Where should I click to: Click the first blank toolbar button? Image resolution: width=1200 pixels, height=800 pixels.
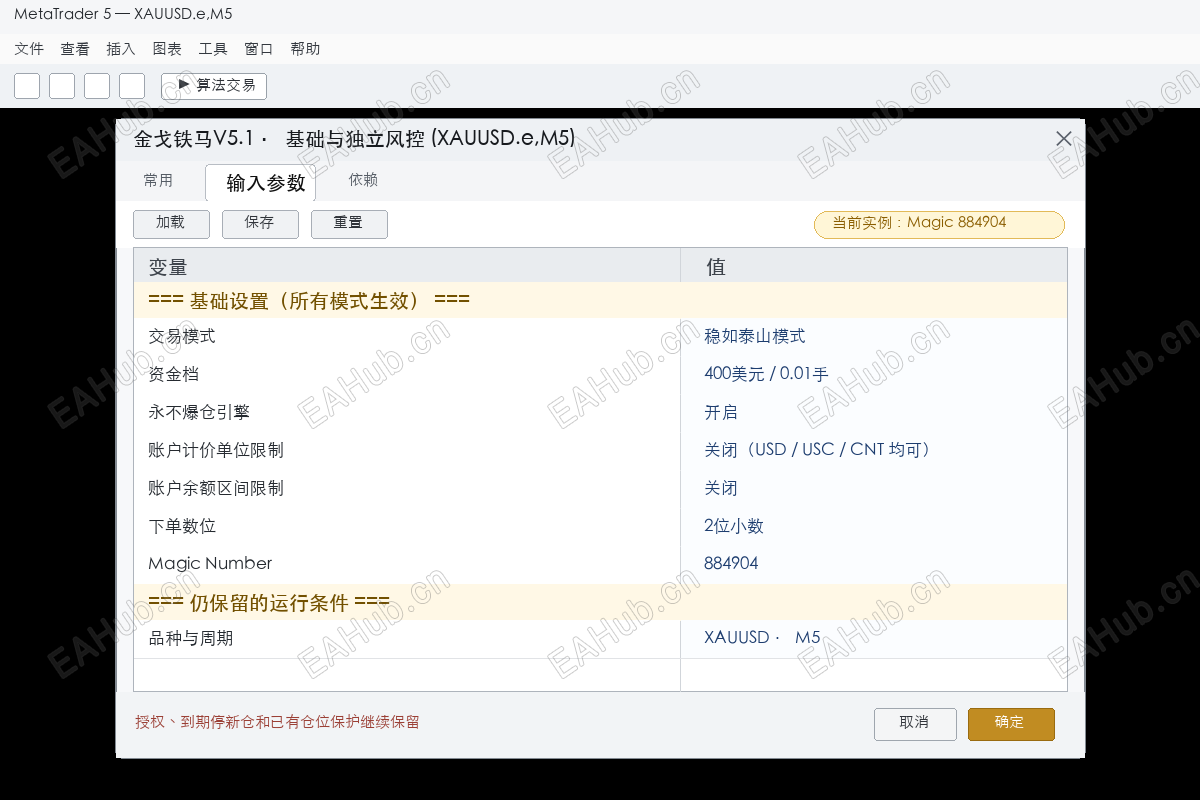point(27,86)
